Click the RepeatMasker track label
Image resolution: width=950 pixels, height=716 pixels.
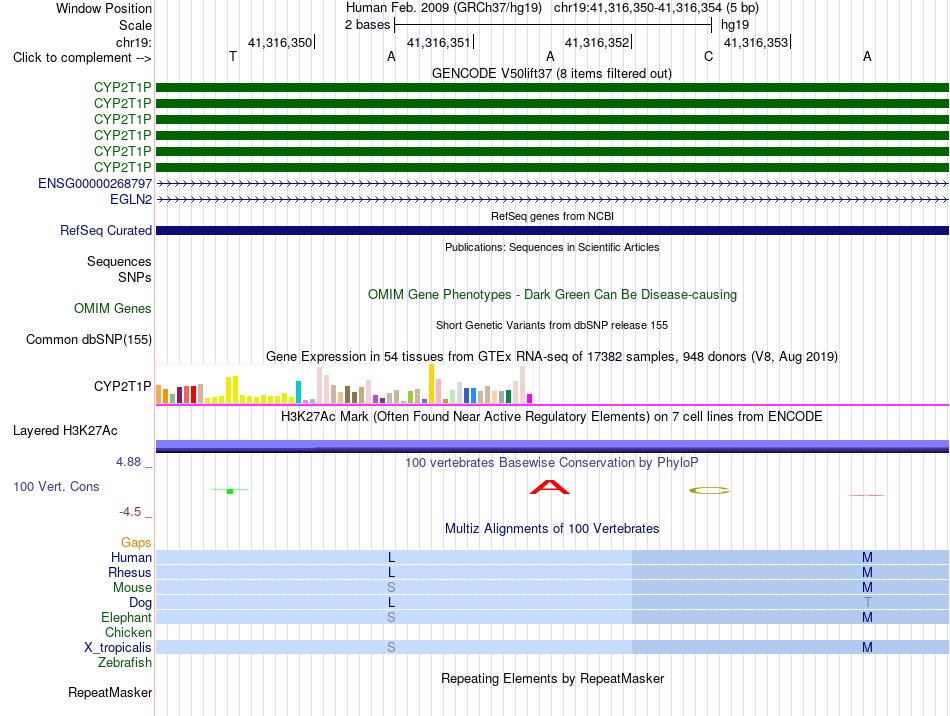point(110,692)
